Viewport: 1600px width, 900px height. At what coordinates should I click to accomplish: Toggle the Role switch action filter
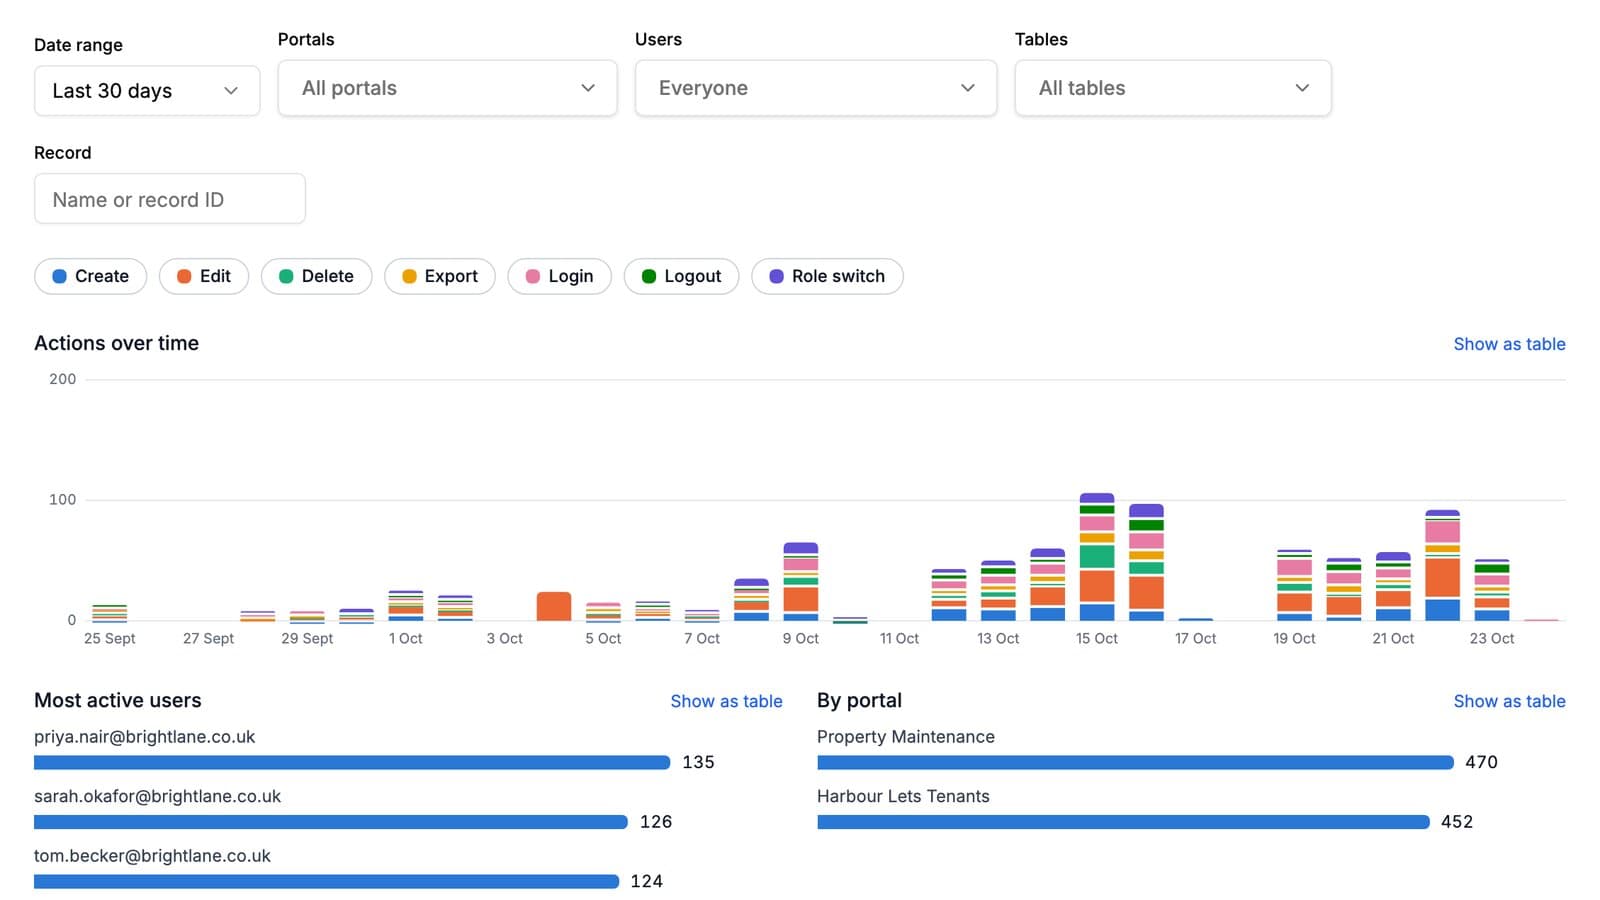pyautogui.click(x=827, y=276)
